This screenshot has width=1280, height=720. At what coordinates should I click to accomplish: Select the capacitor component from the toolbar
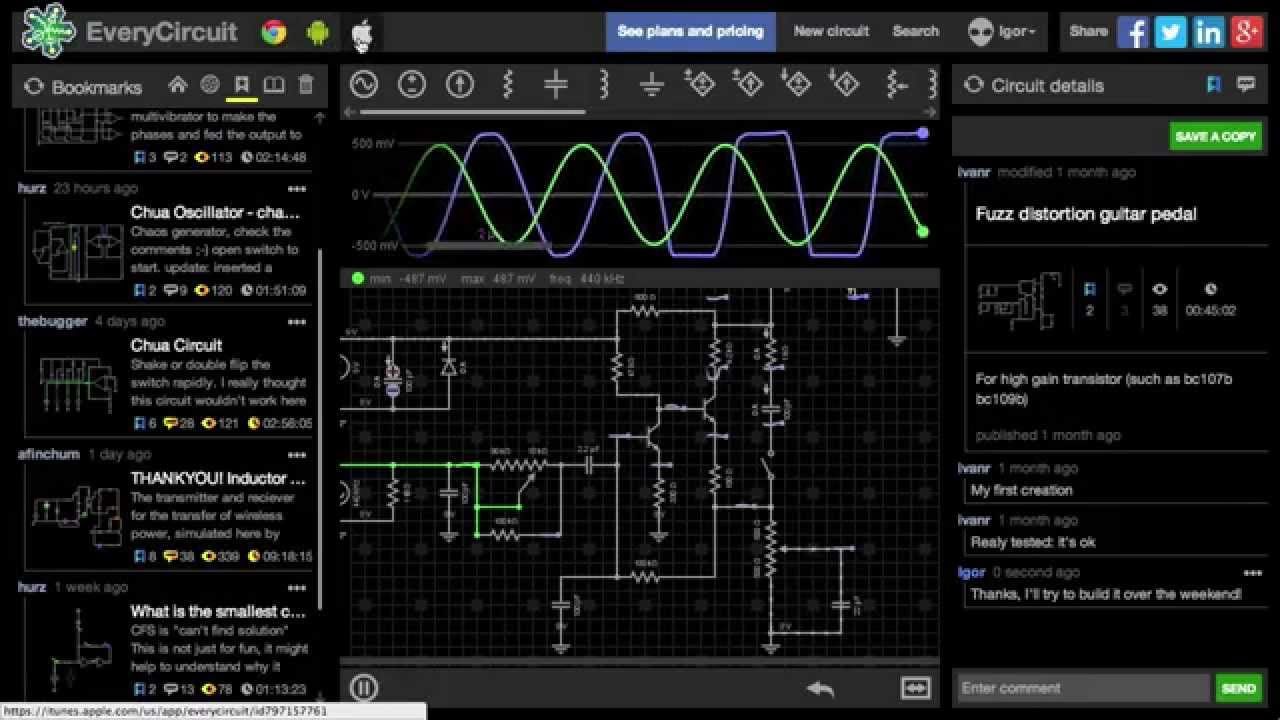click(x=555, y=84)
